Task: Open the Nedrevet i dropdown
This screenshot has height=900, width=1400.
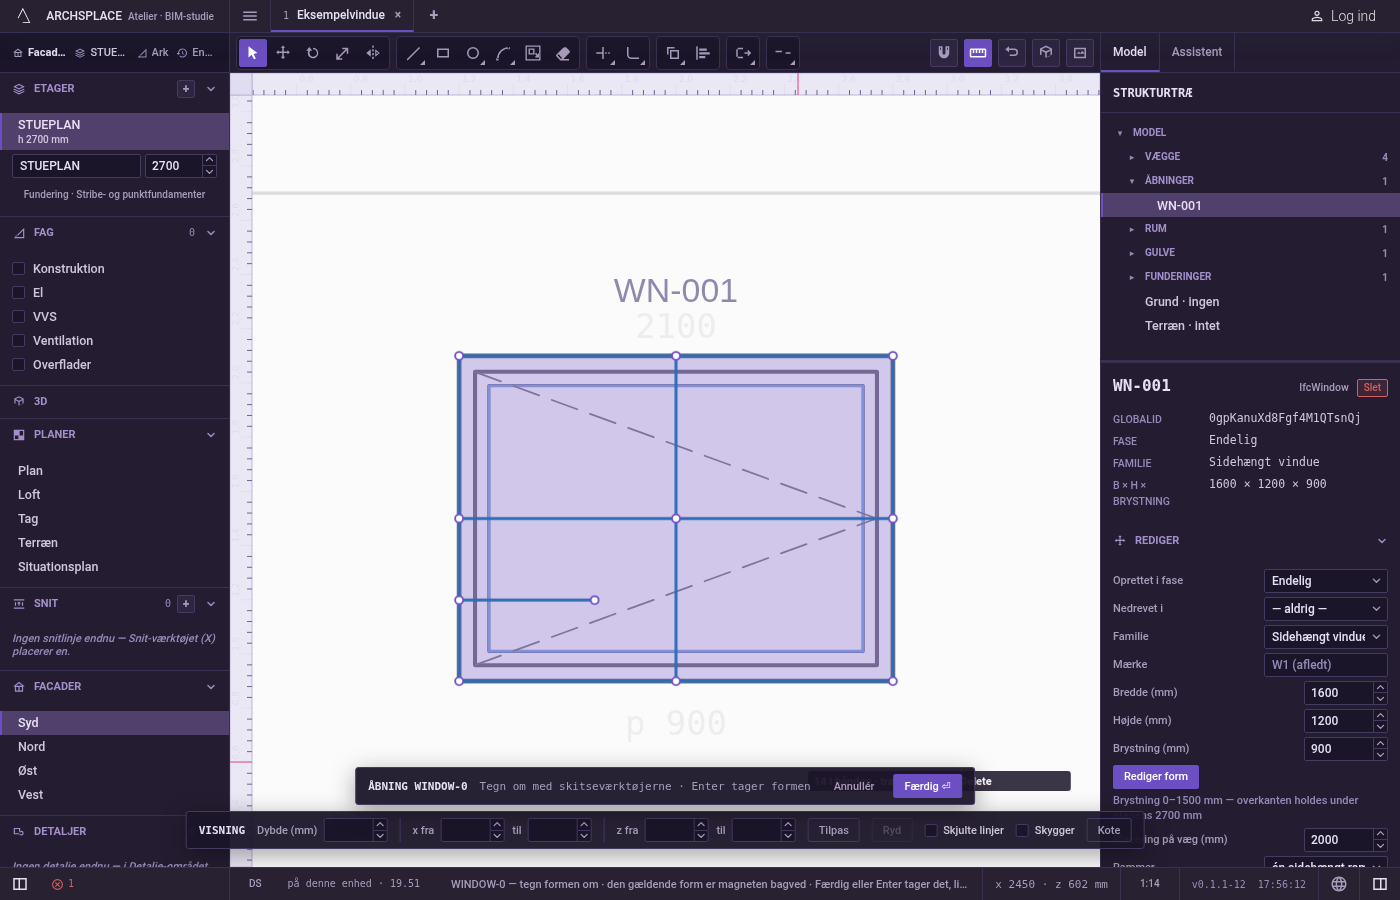Action: [1326, 609]
